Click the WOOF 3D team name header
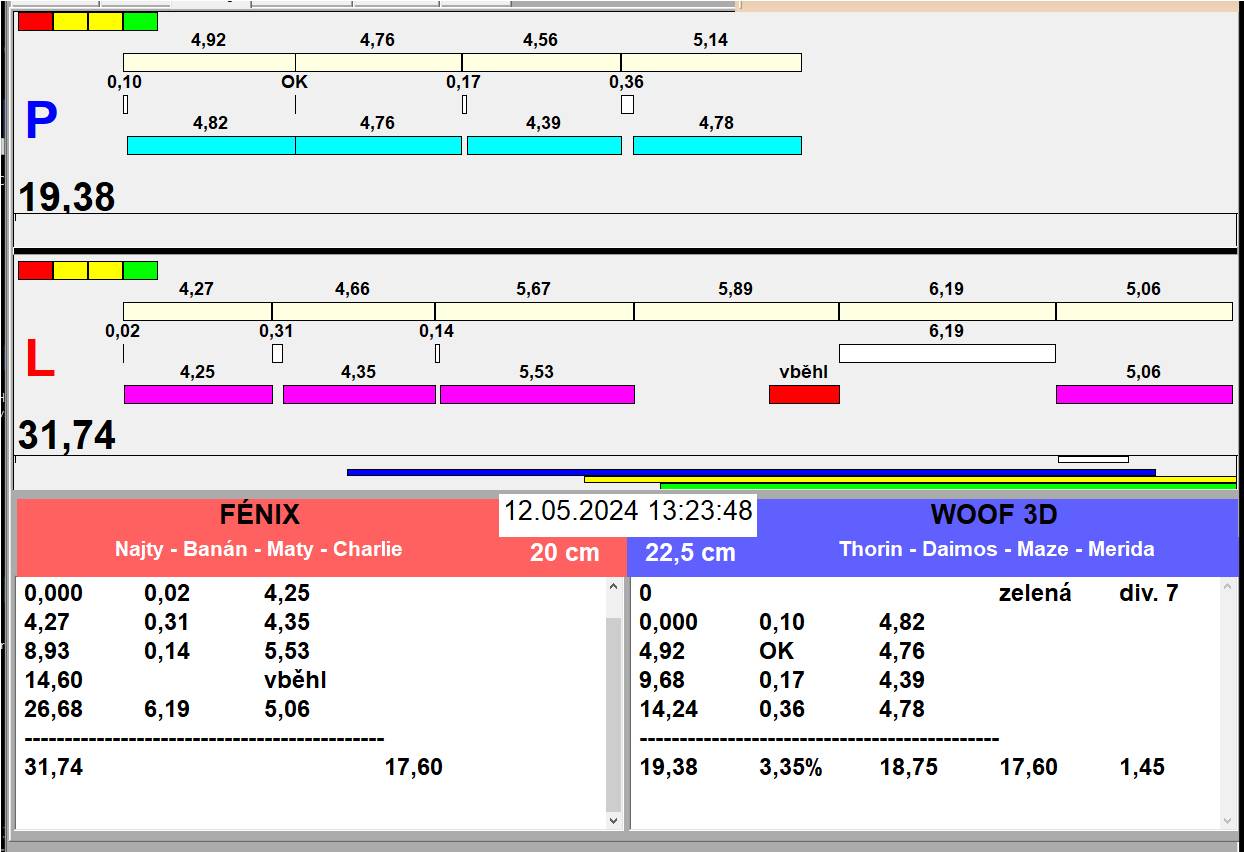This screenshot has height=852, width=1244. tap(994, 515)
